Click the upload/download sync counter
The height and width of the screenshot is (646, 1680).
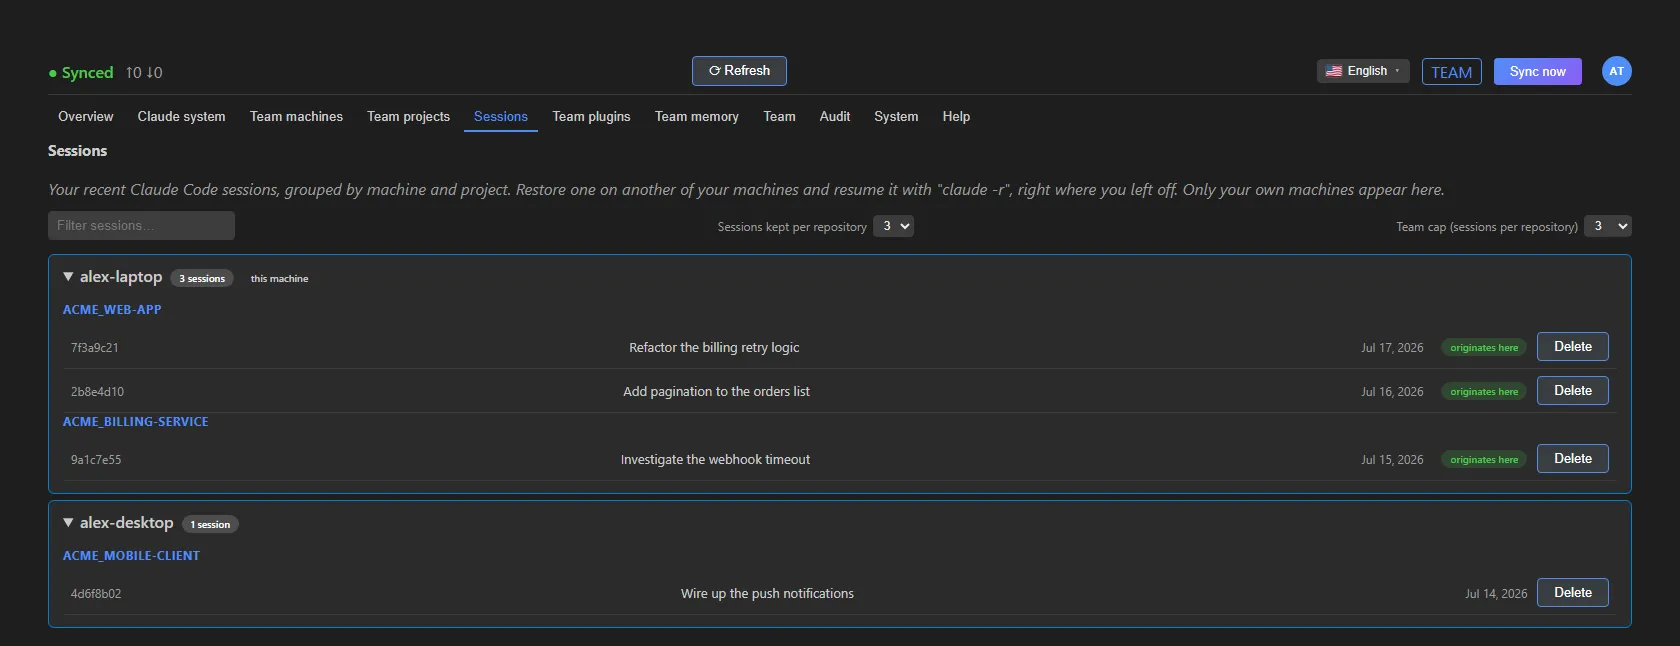(144, 73)
